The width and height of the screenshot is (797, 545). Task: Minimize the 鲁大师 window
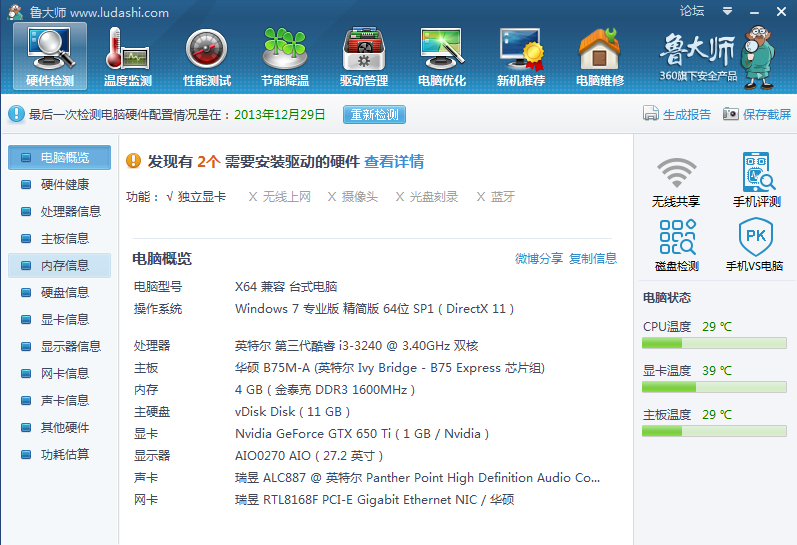tap(754, 12)
